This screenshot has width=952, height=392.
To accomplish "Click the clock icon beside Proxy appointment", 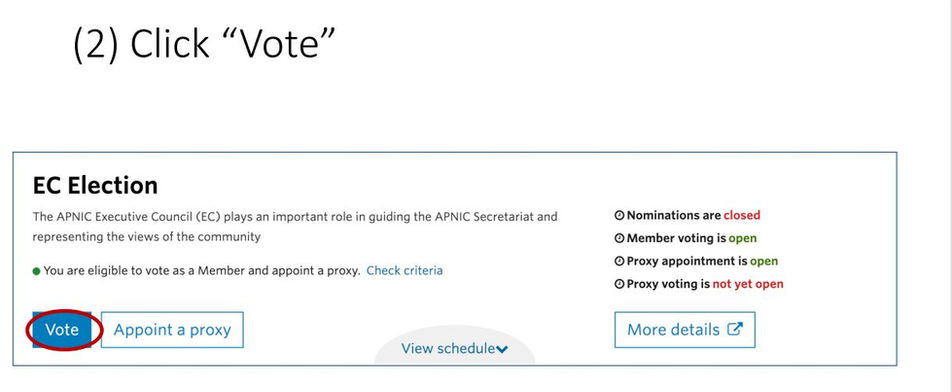I will (x=619, y=262).
